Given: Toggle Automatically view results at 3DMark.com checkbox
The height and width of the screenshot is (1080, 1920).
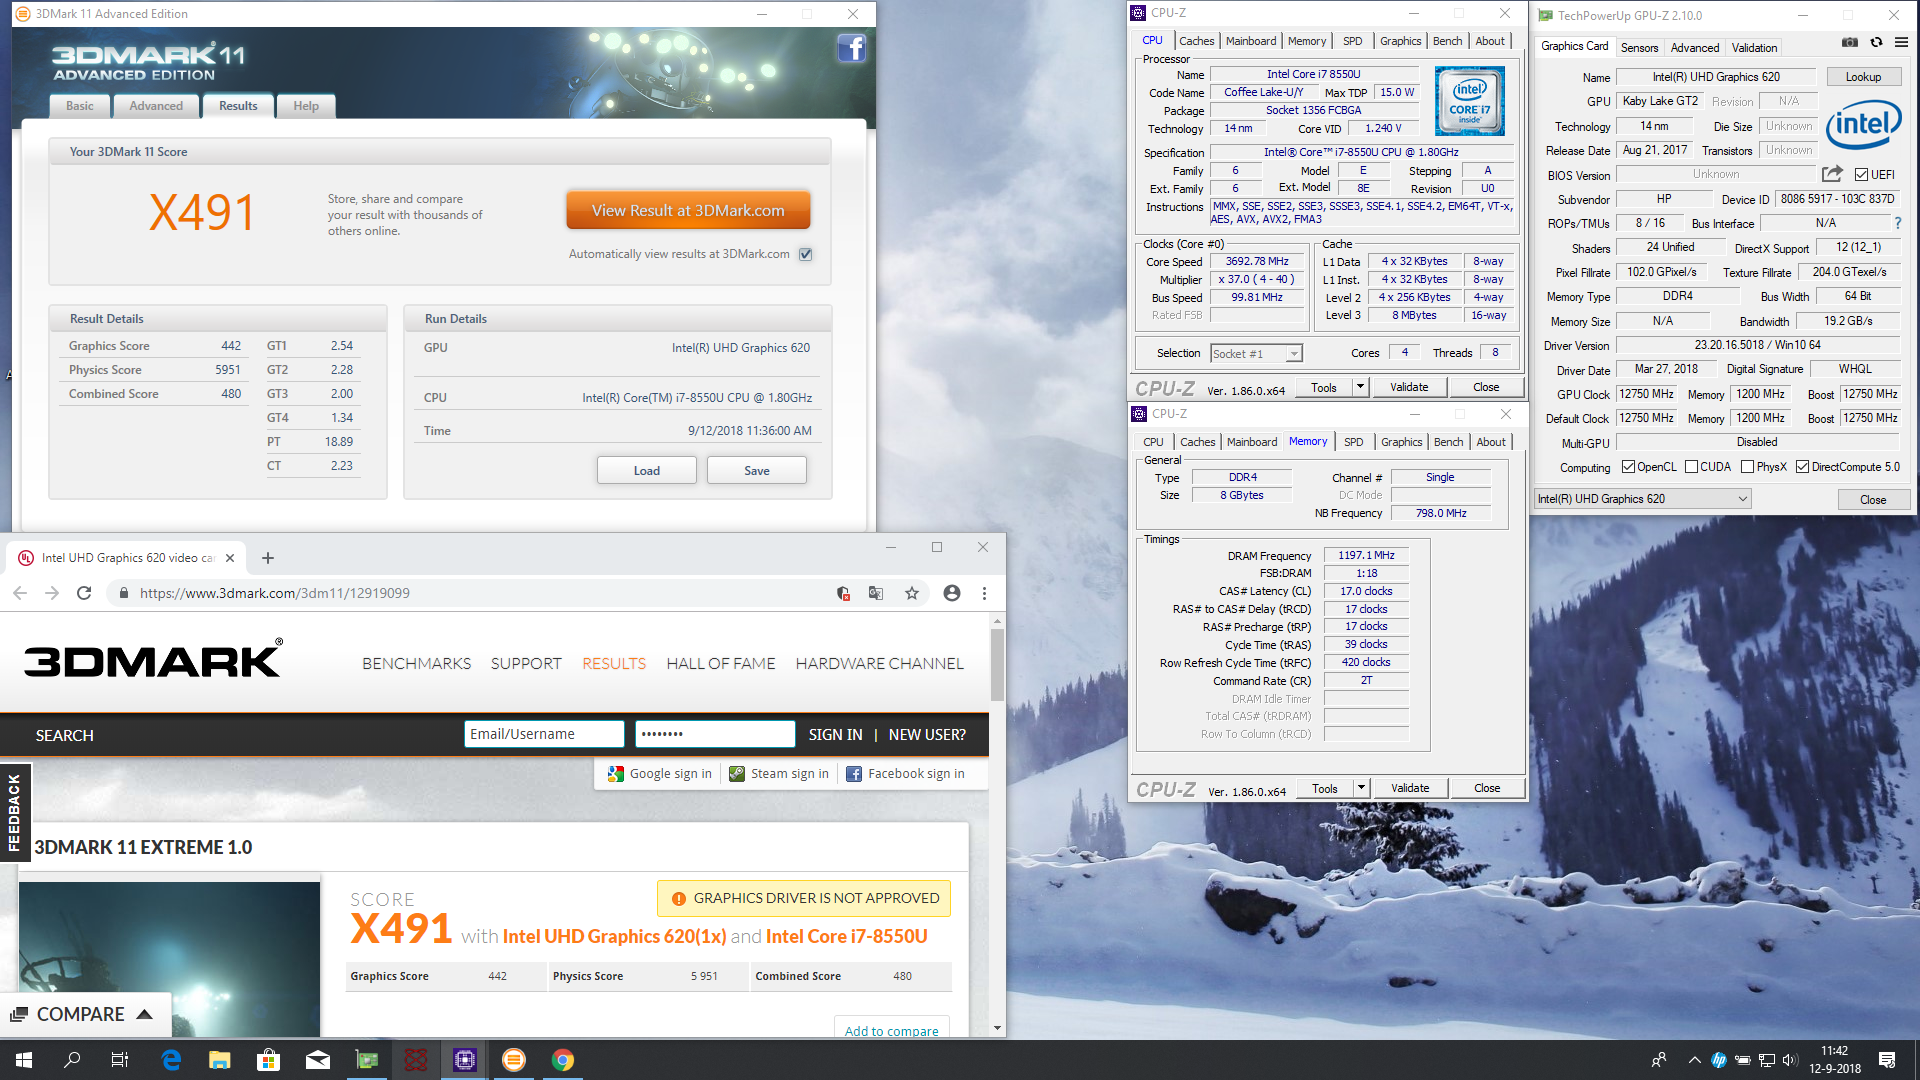Looking at the screenshot, I should pos(806,254).
